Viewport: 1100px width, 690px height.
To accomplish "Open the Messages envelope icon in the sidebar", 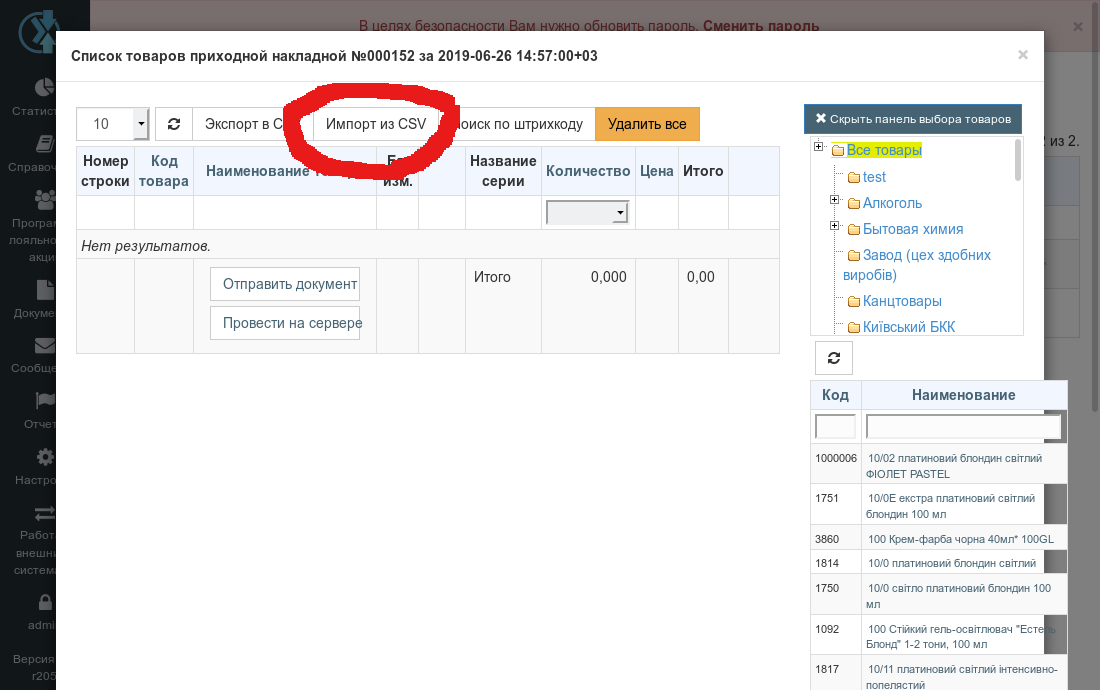I will click(x=44, y=346).
